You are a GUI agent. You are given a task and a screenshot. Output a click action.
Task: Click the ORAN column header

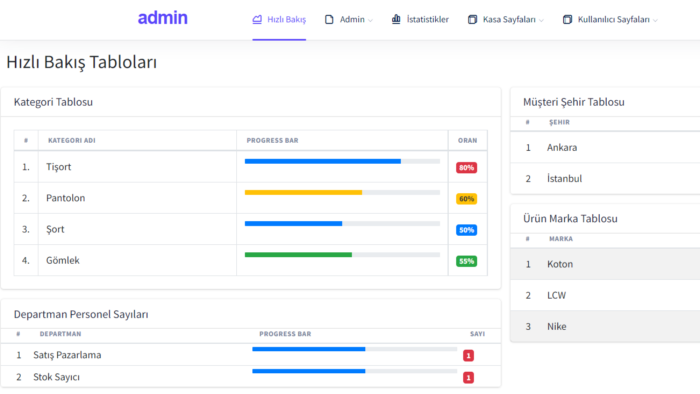467,141
